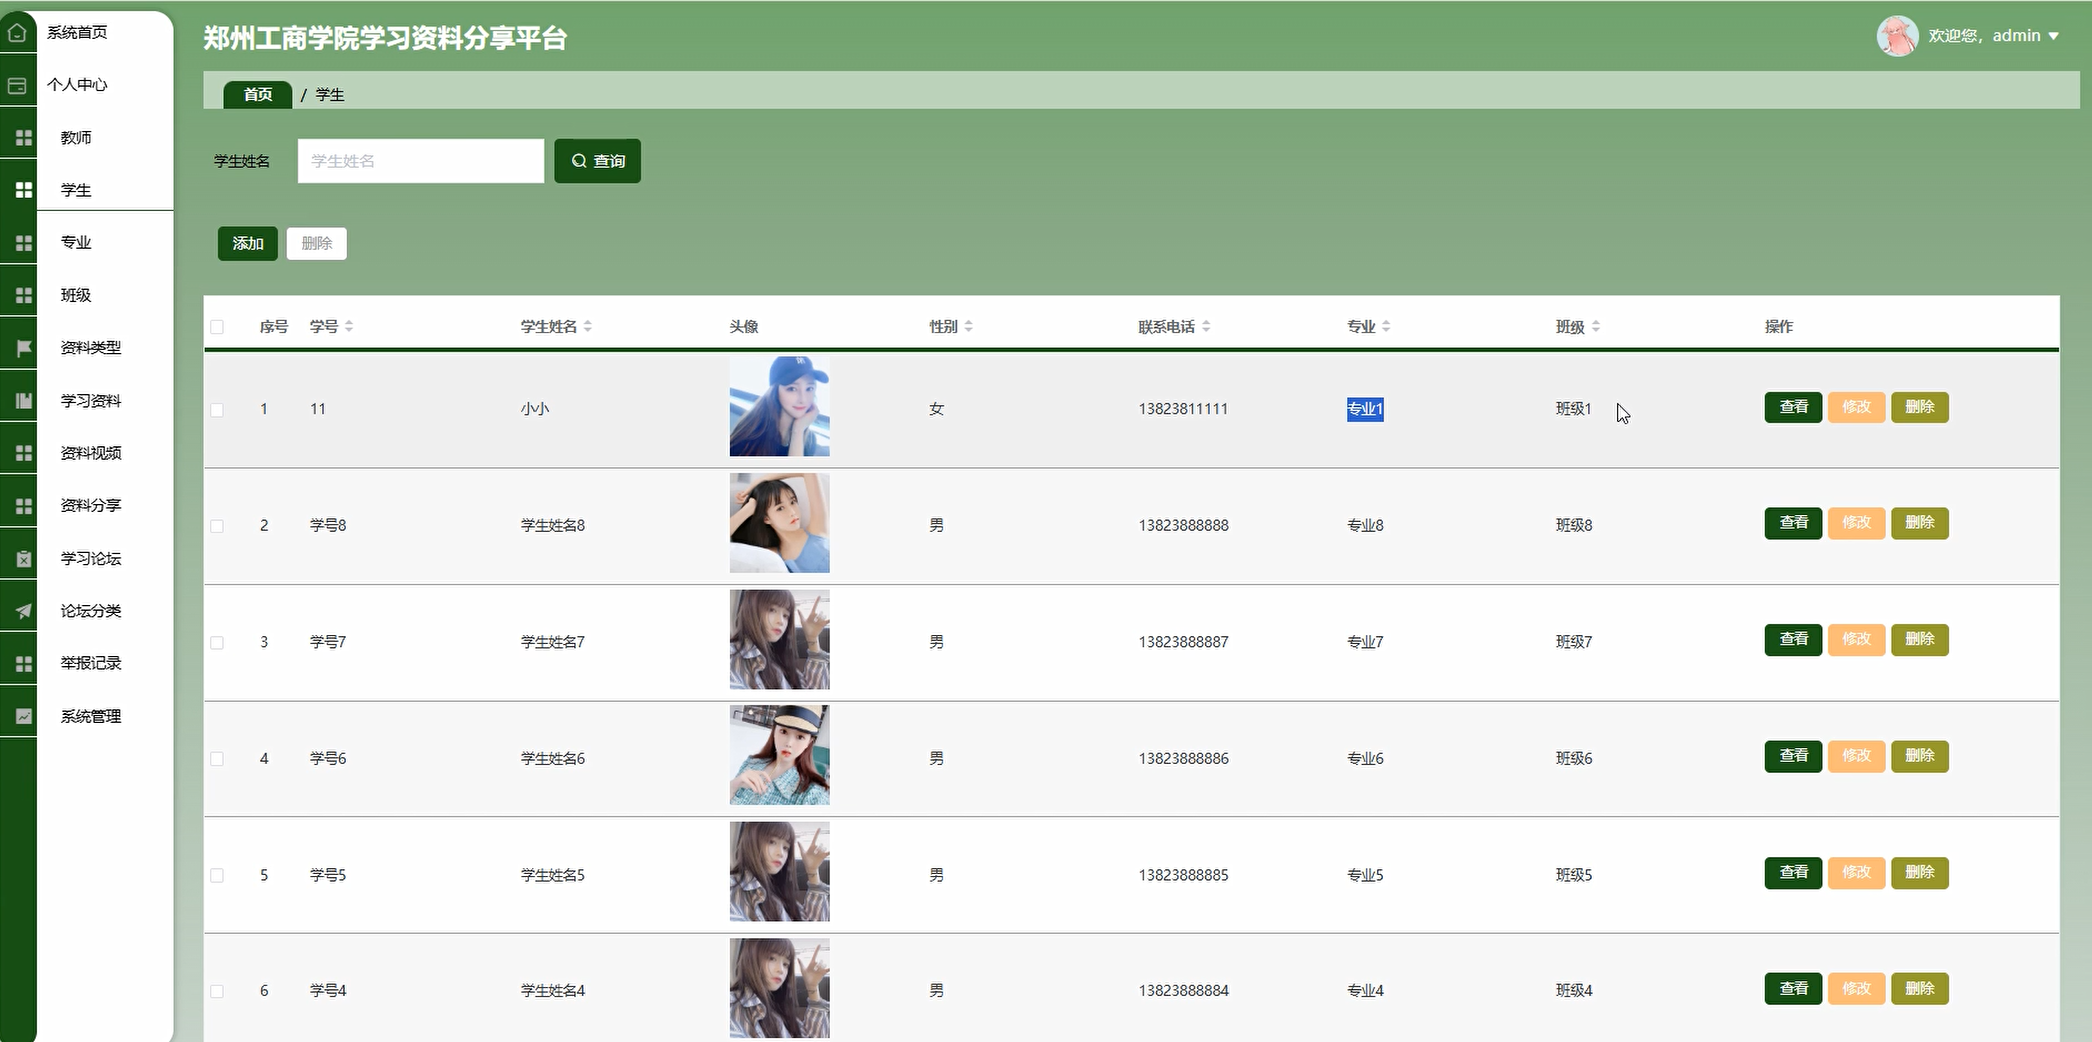The width and height of the screenshot is (2092, 1042).
Task: Check the row for 学生姓名5
Action: point(217,875)
